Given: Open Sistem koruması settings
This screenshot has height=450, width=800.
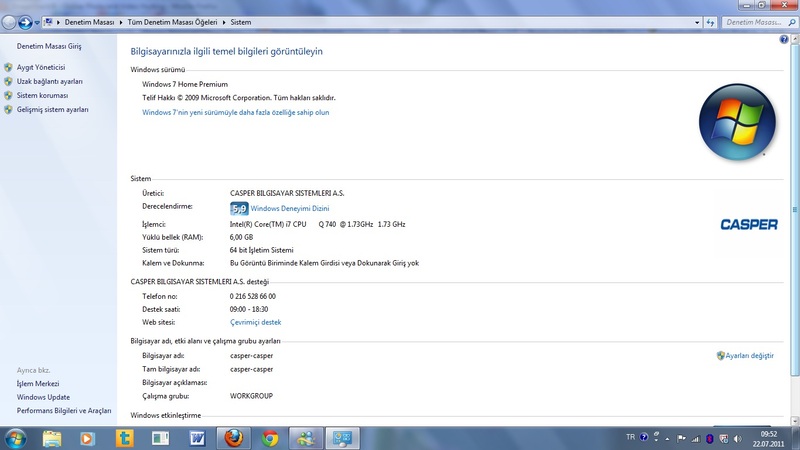Looking at the screenshot, I should (42, 95).
